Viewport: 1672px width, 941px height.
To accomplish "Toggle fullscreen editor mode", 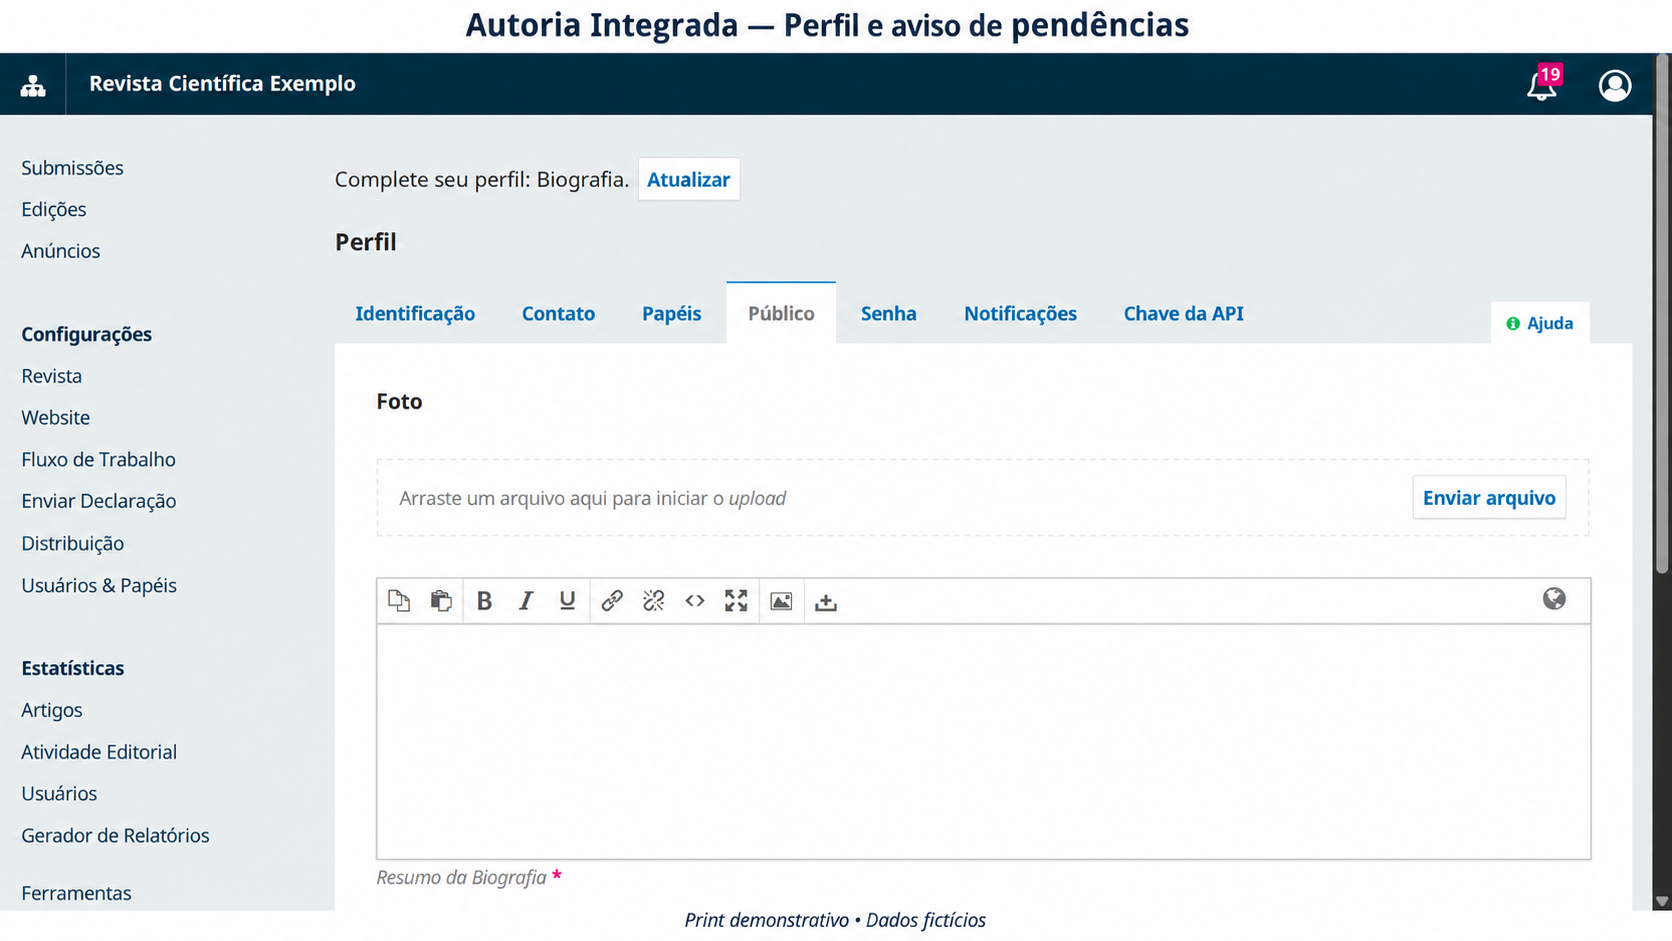I will (736, 600).
